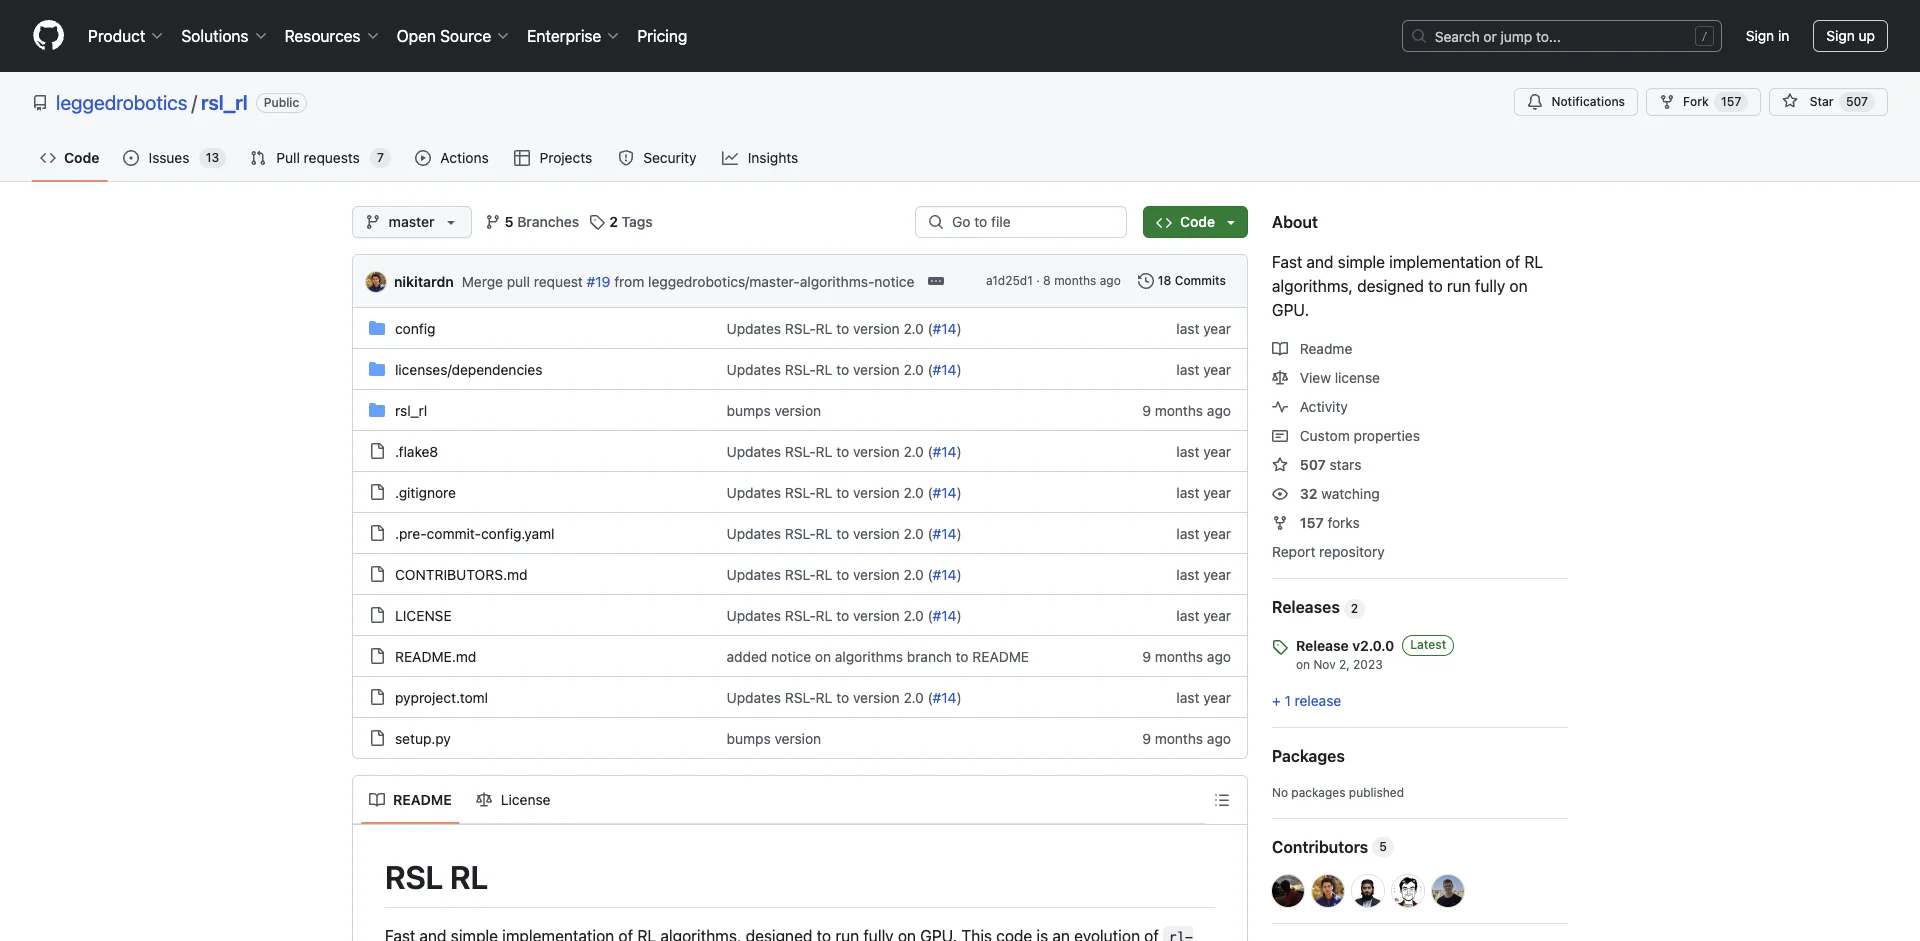This screenshot has height=941, width=1920.
Task: Select the License tab beside README
Action: tap(513, 800)
